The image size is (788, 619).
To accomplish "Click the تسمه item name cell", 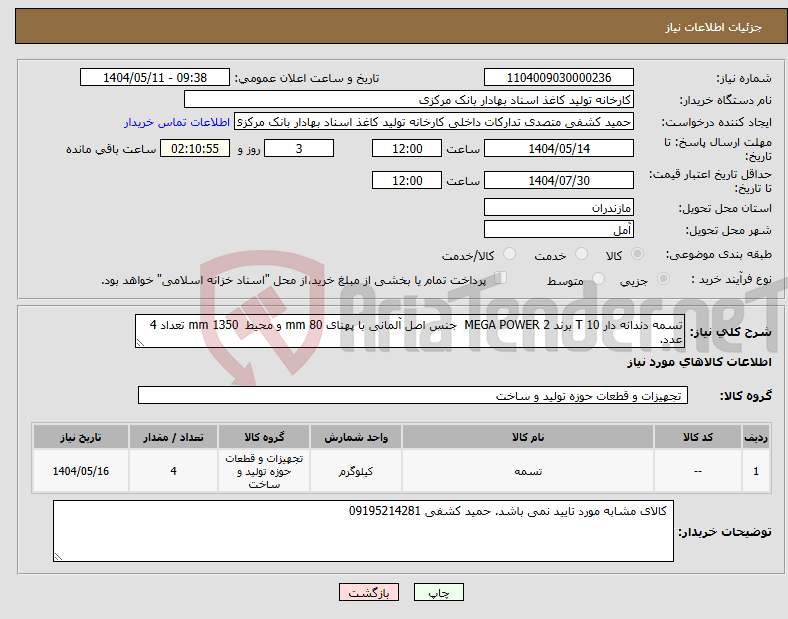I will point(527,471).
